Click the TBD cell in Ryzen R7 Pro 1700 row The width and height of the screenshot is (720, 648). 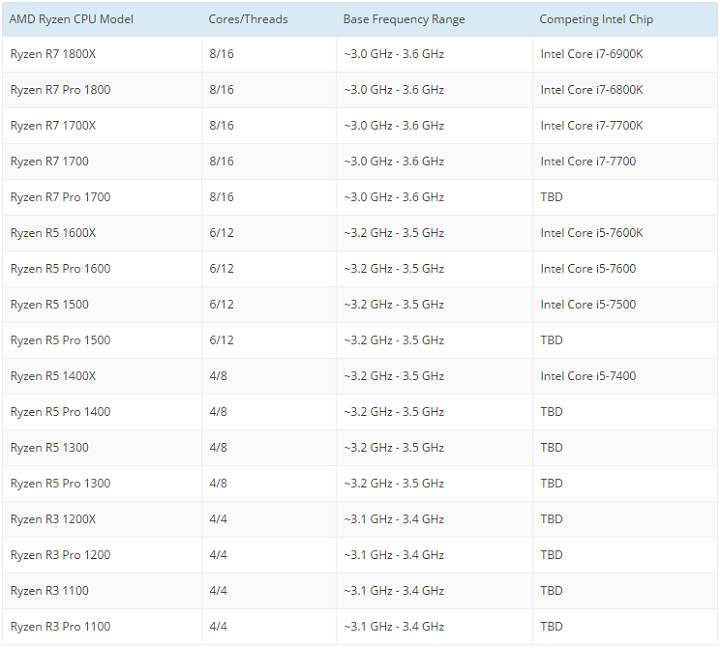pyautogui.click(x=625, y=197)
